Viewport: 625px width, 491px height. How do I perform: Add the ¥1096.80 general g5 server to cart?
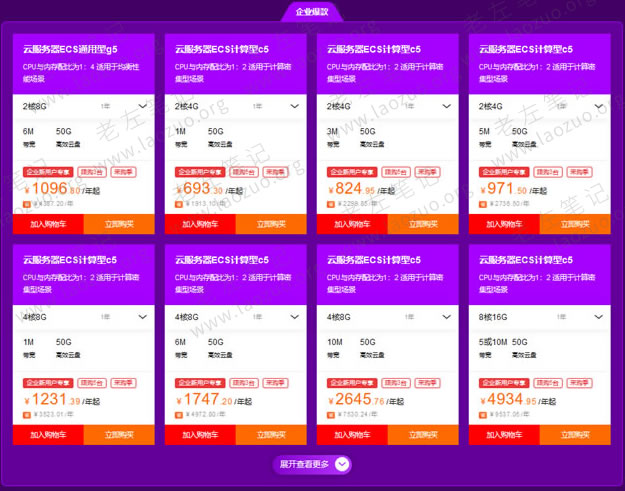49,224
